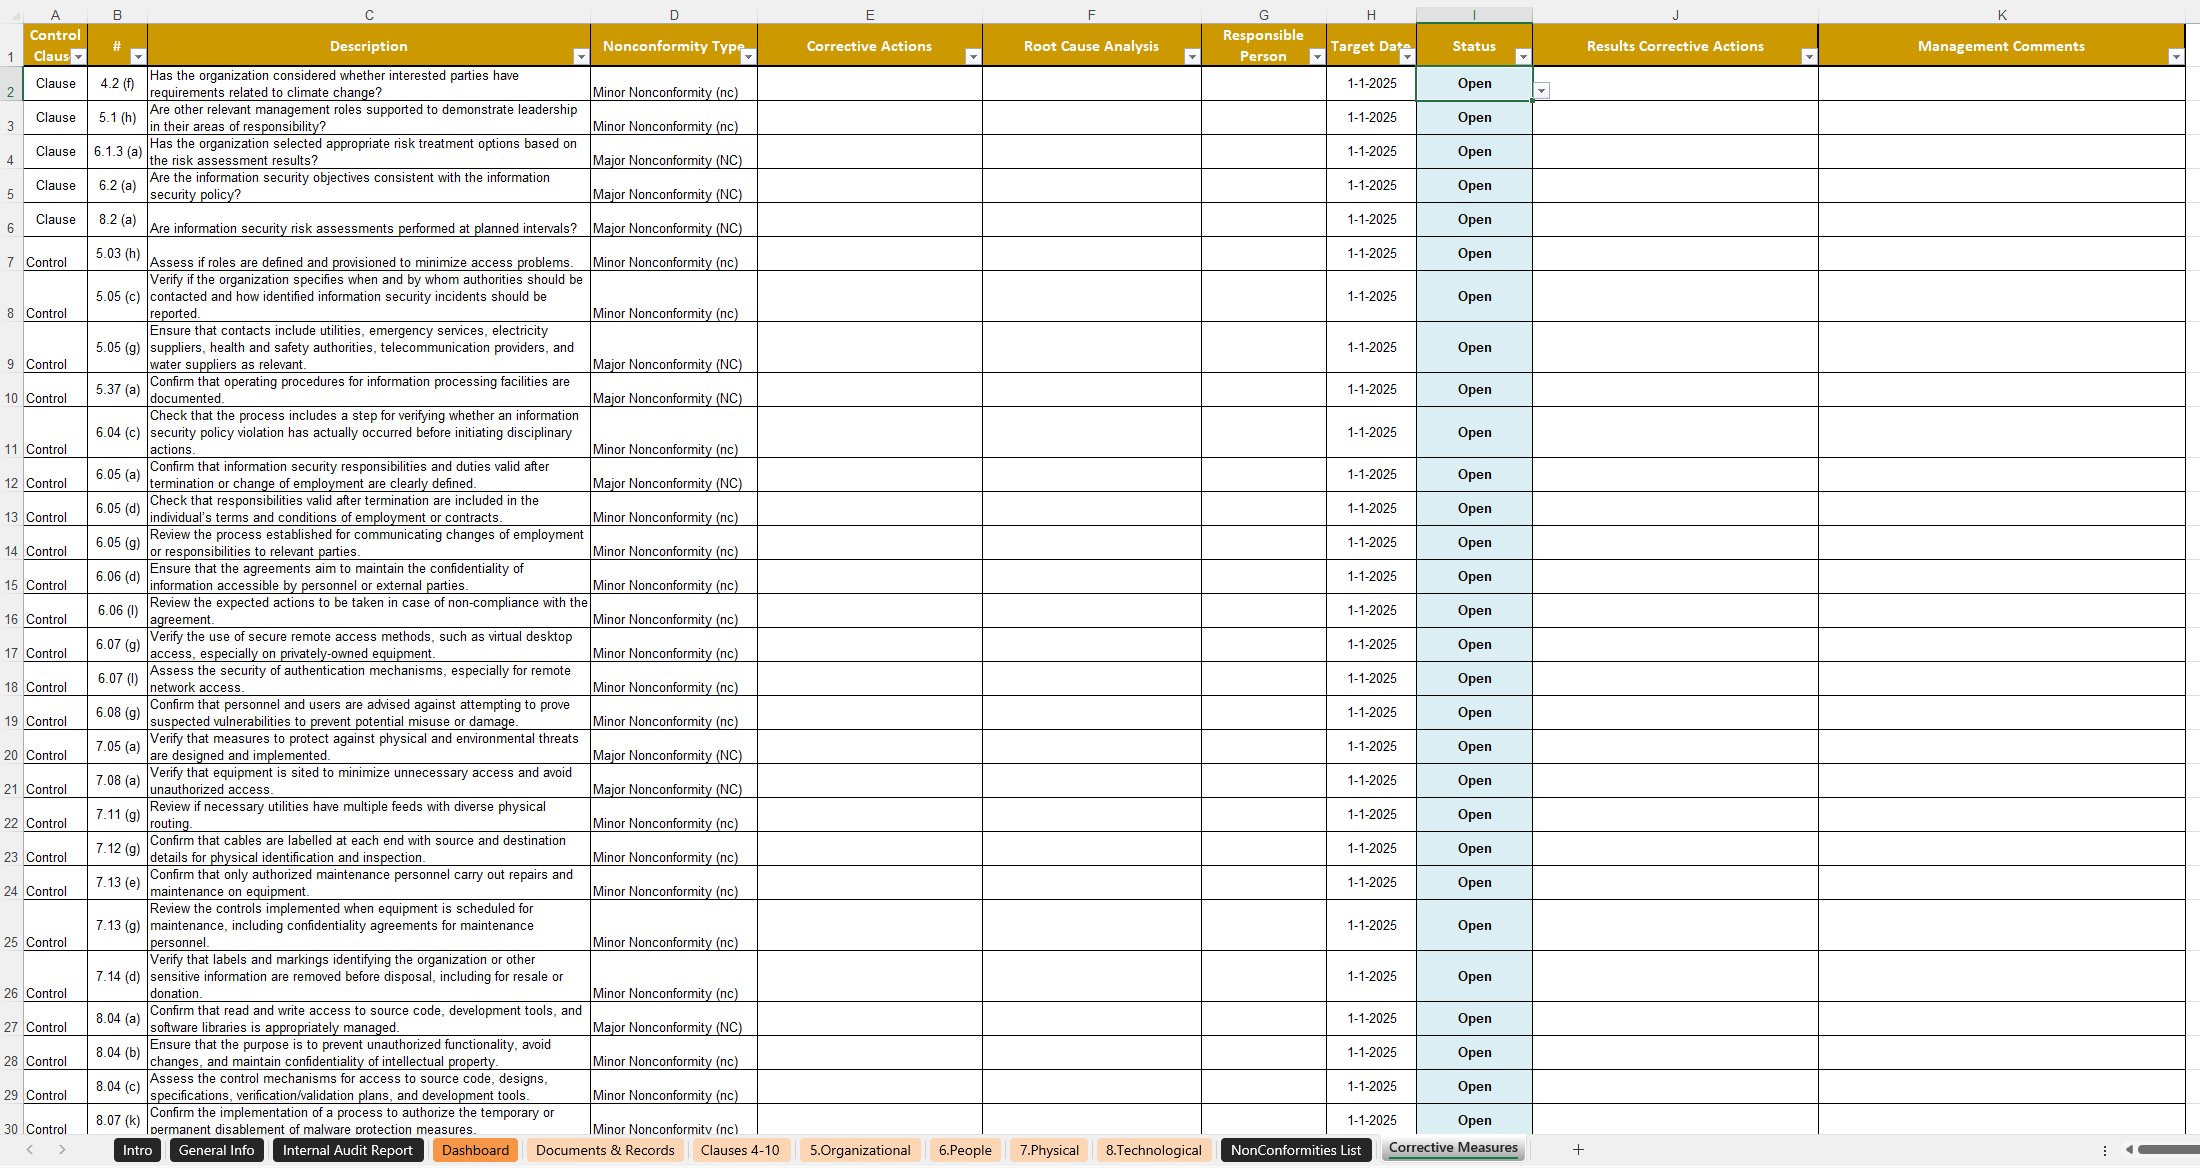Click the previous sheet navigation arrow
2200x1168 pixels.
pos(31,1151)
